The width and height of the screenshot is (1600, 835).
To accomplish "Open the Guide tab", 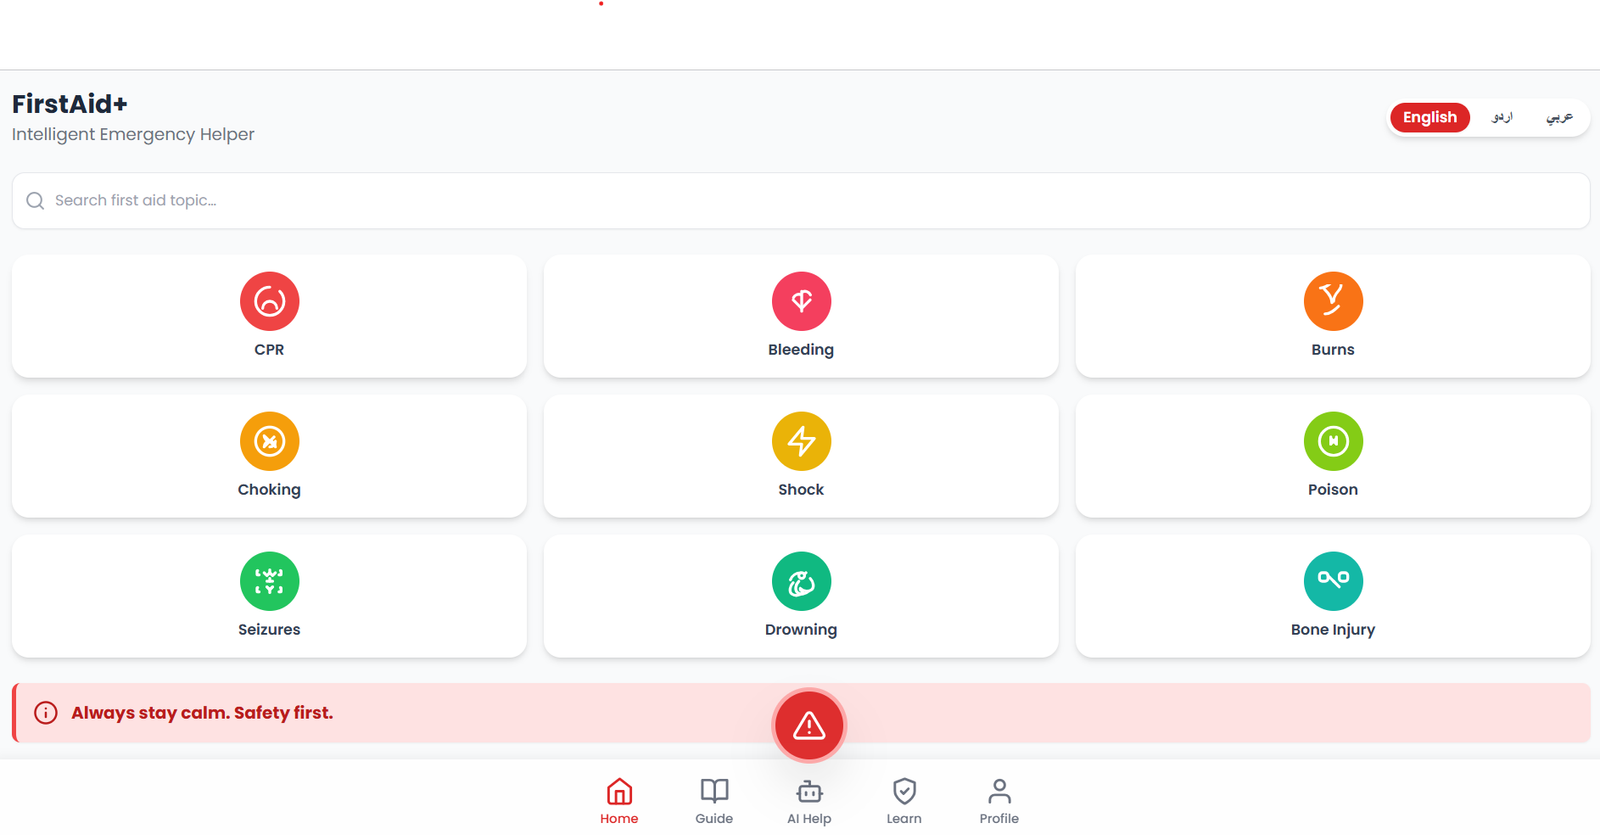I will pos(714,801).
